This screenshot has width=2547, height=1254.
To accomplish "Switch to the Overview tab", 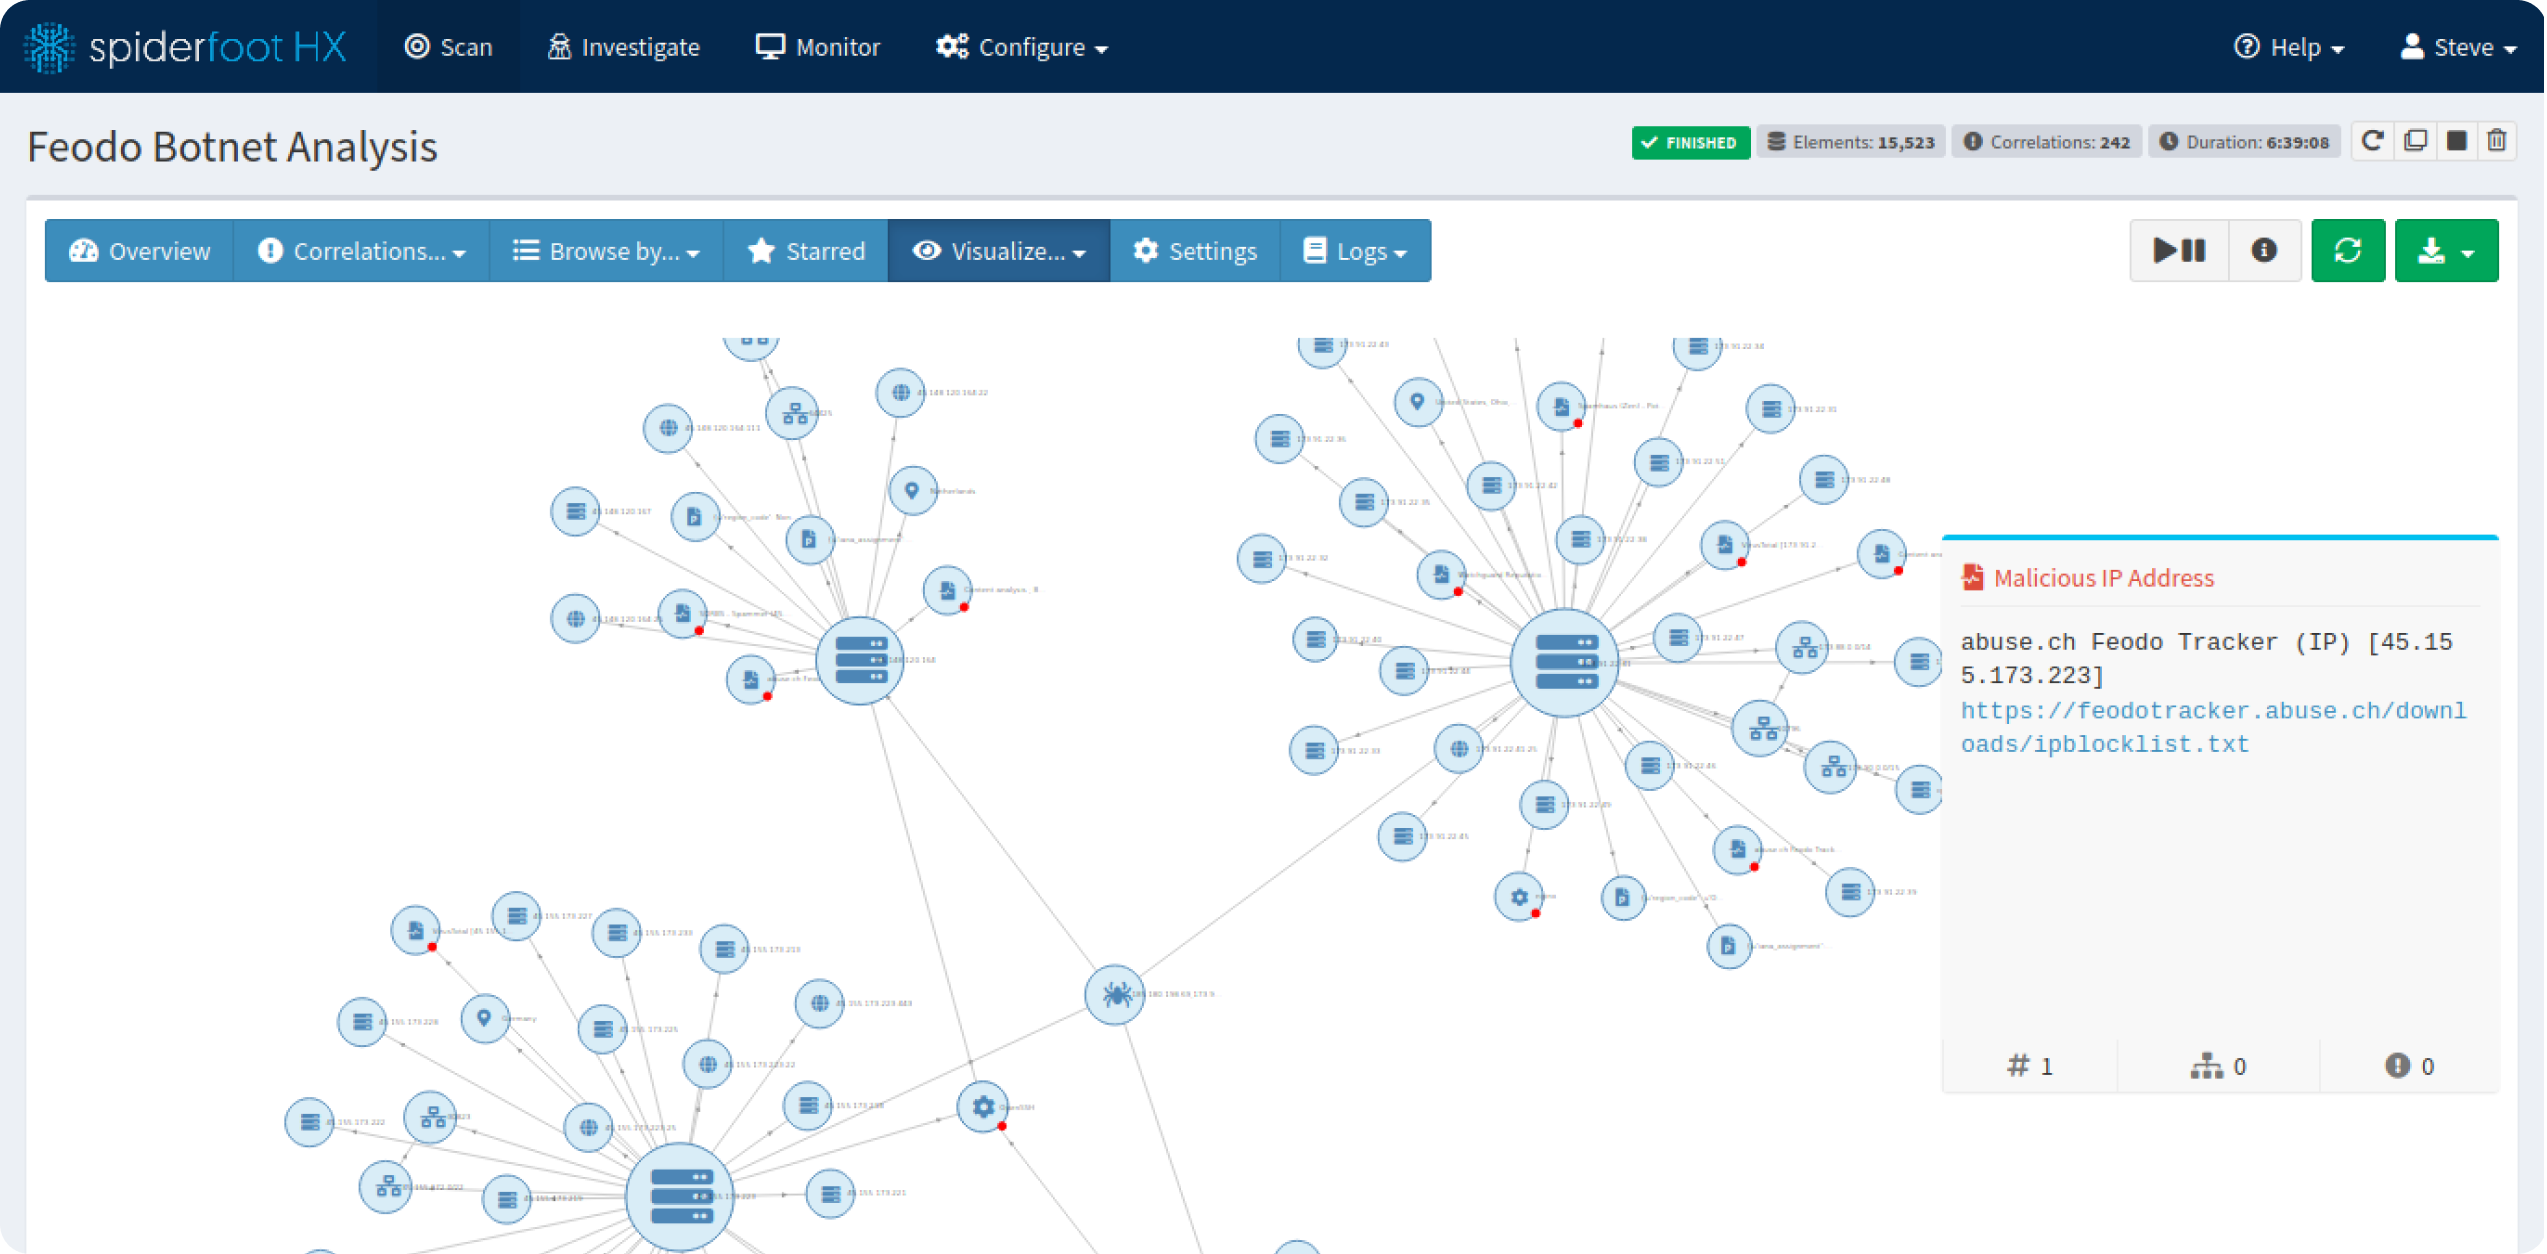I will point(139,251).
